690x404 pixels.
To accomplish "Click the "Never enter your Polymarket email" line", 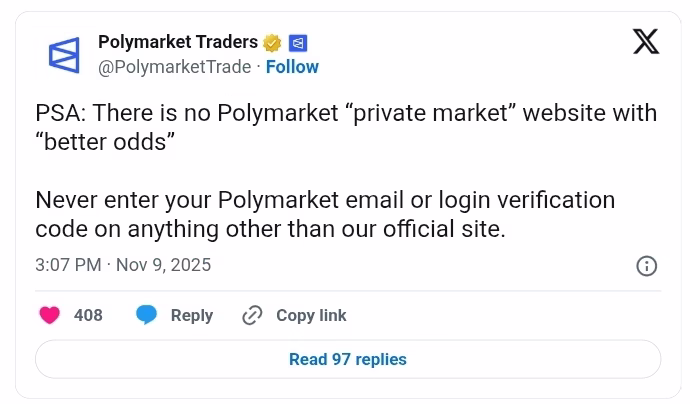I will [x=325, y=200].
